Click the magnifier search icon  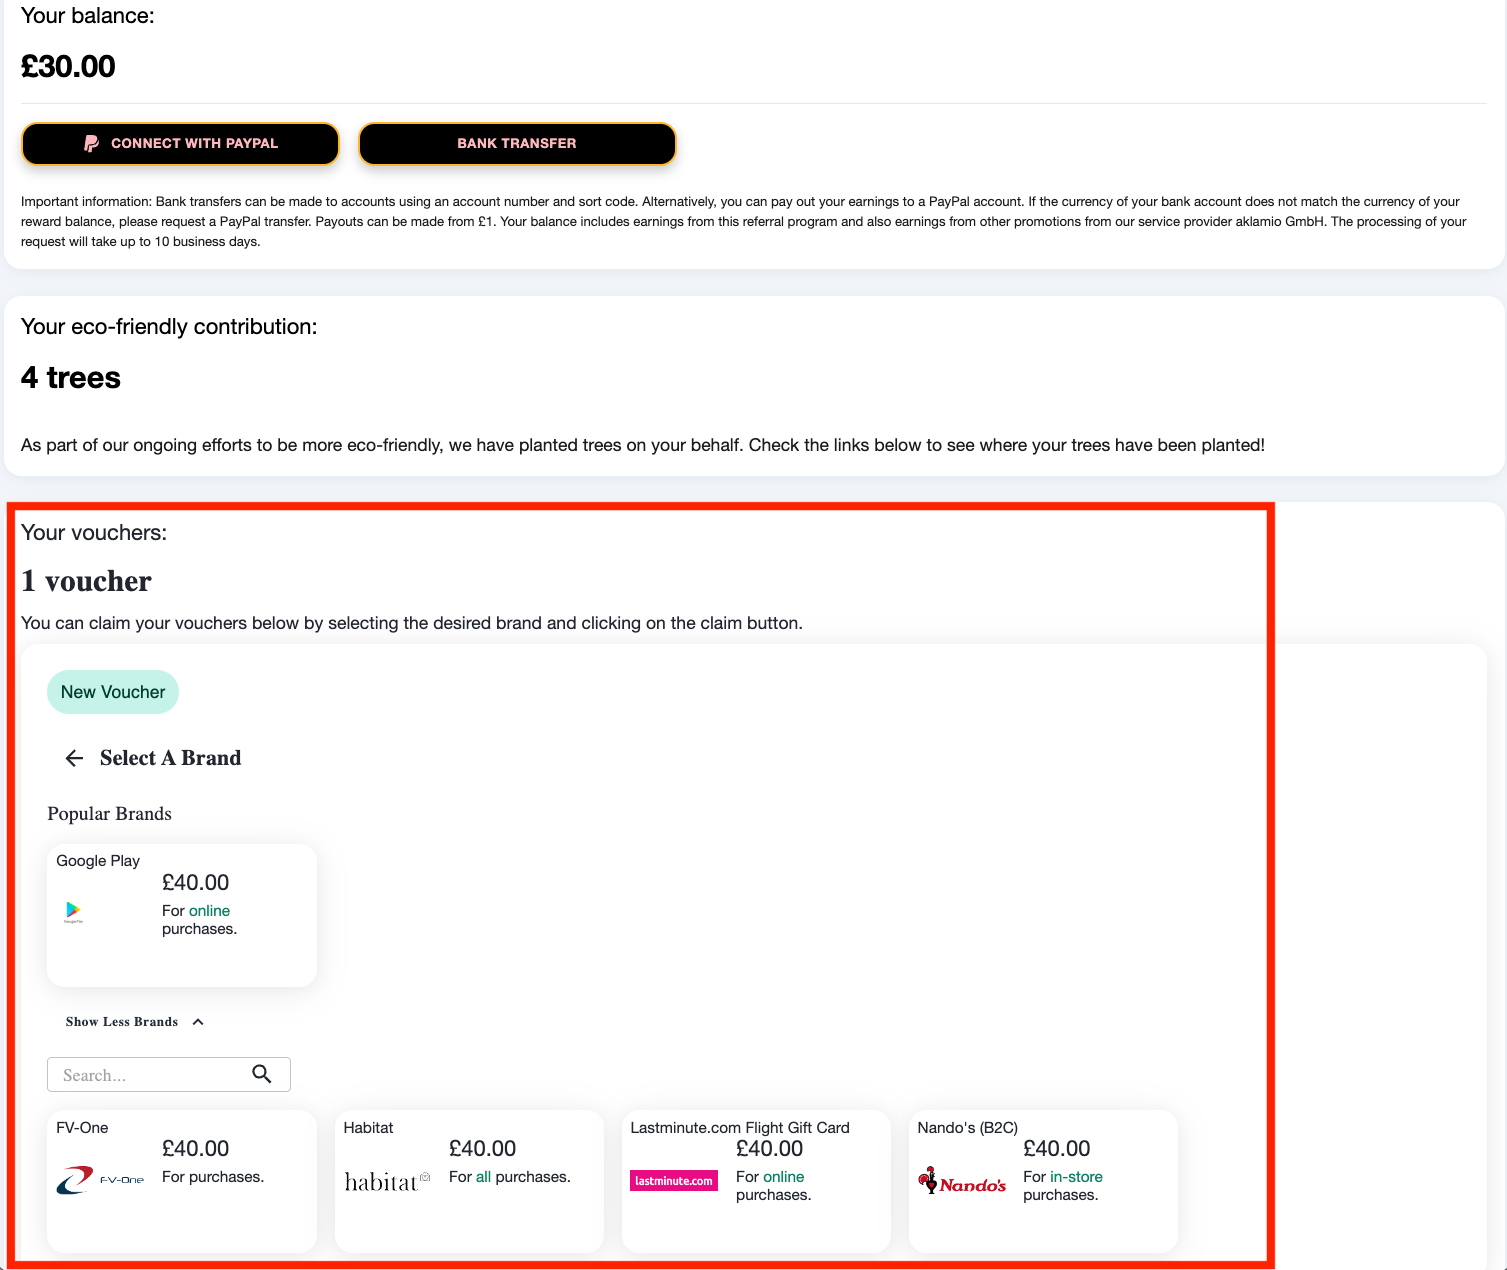pos(262,1074)
